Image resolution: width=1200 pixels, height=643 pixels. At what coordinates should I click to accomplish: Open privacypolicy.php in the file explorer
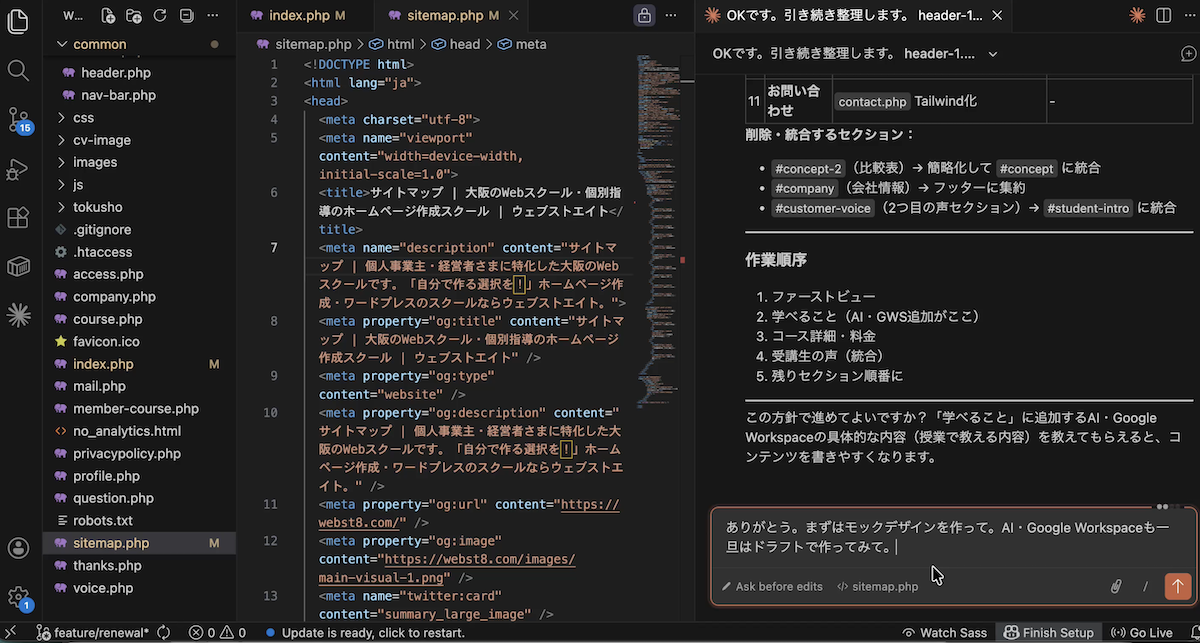click(126, 454)
